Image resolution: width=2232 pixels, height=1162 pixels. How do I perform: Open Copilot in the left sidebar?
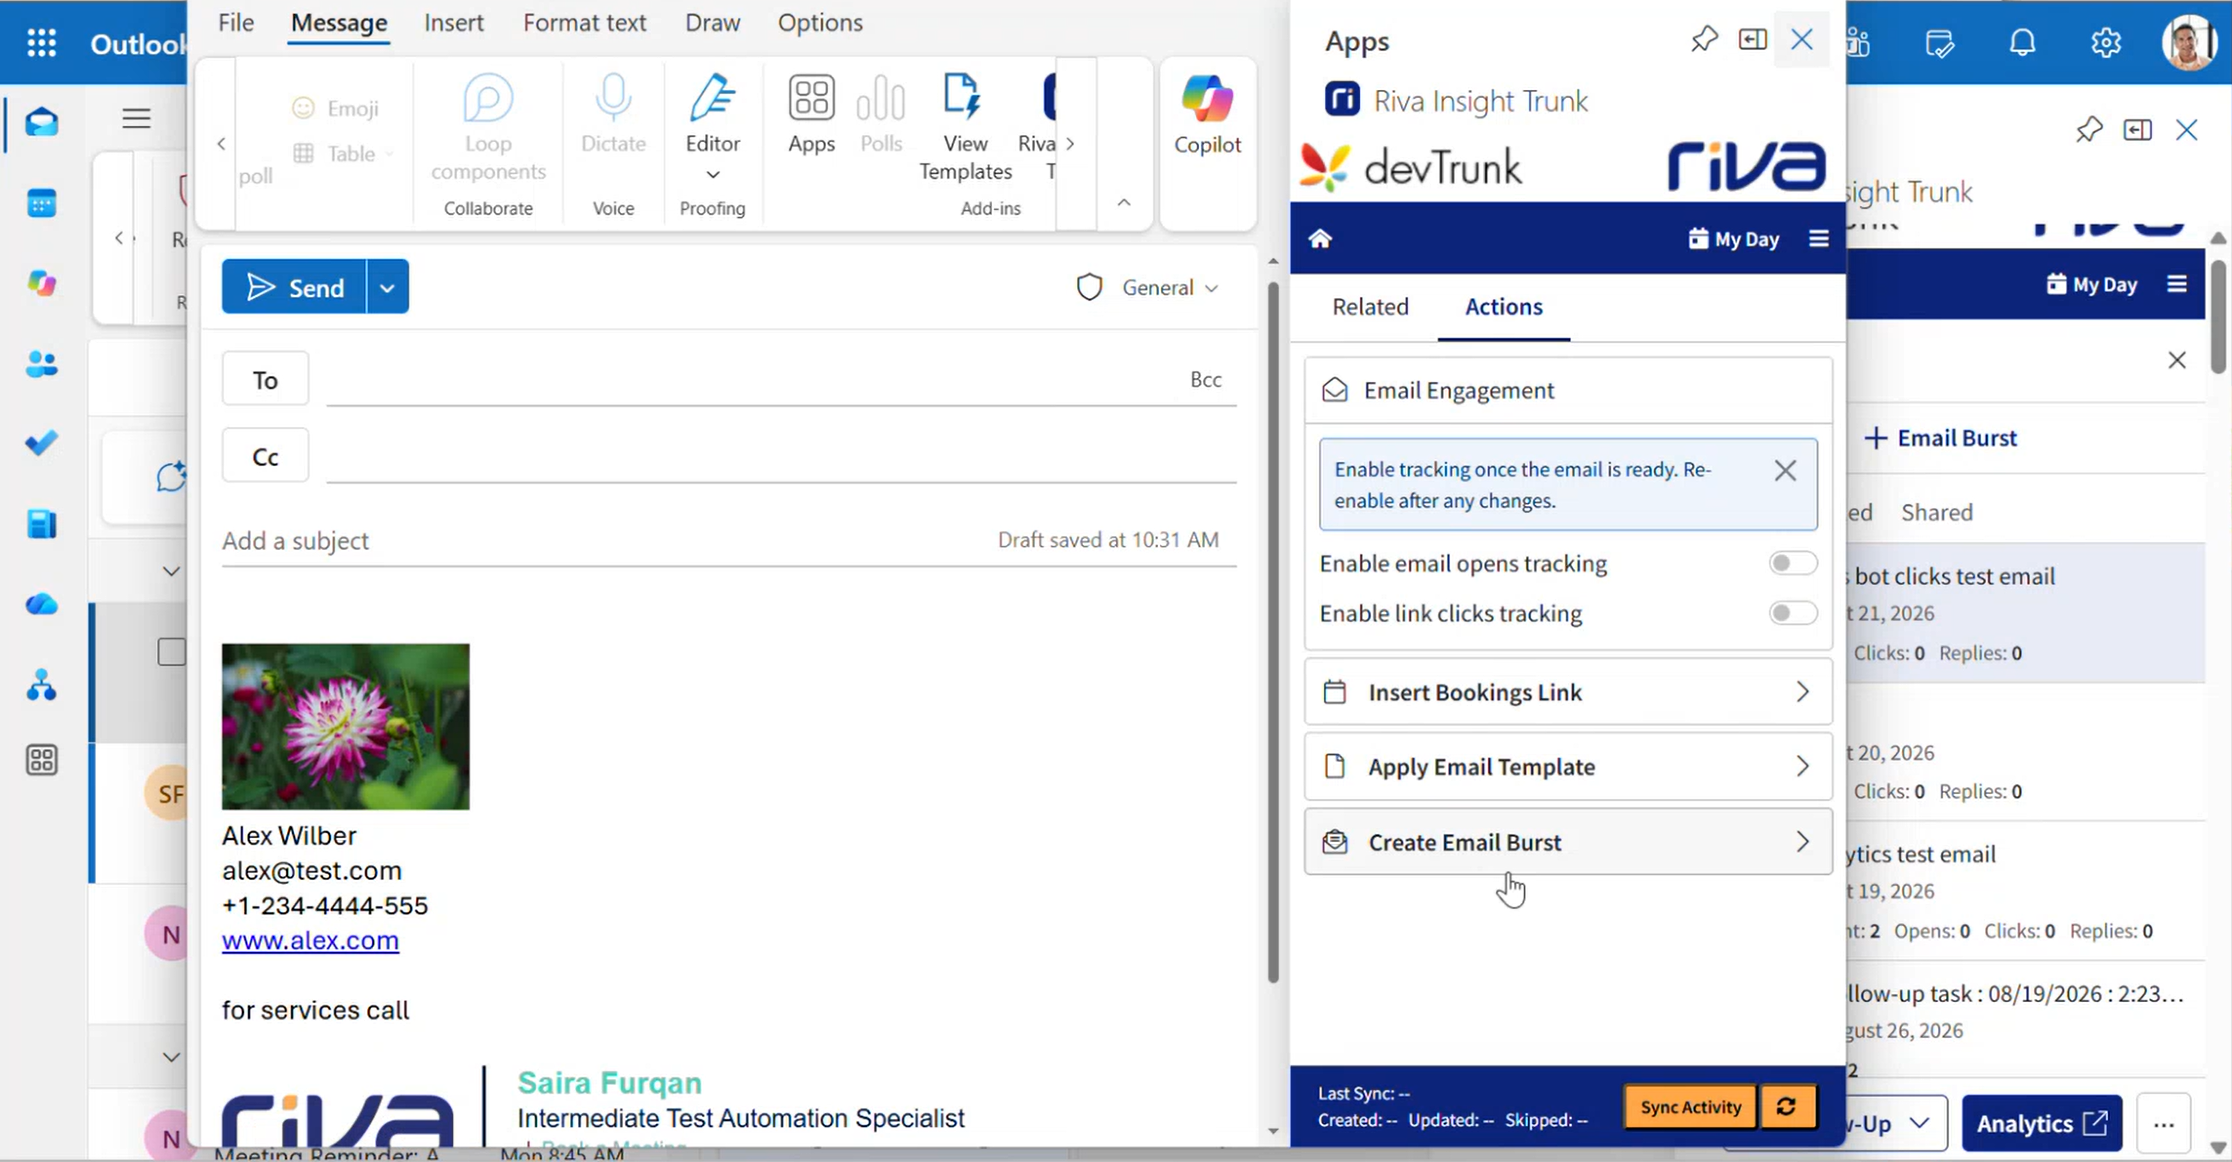coord(41,283)
